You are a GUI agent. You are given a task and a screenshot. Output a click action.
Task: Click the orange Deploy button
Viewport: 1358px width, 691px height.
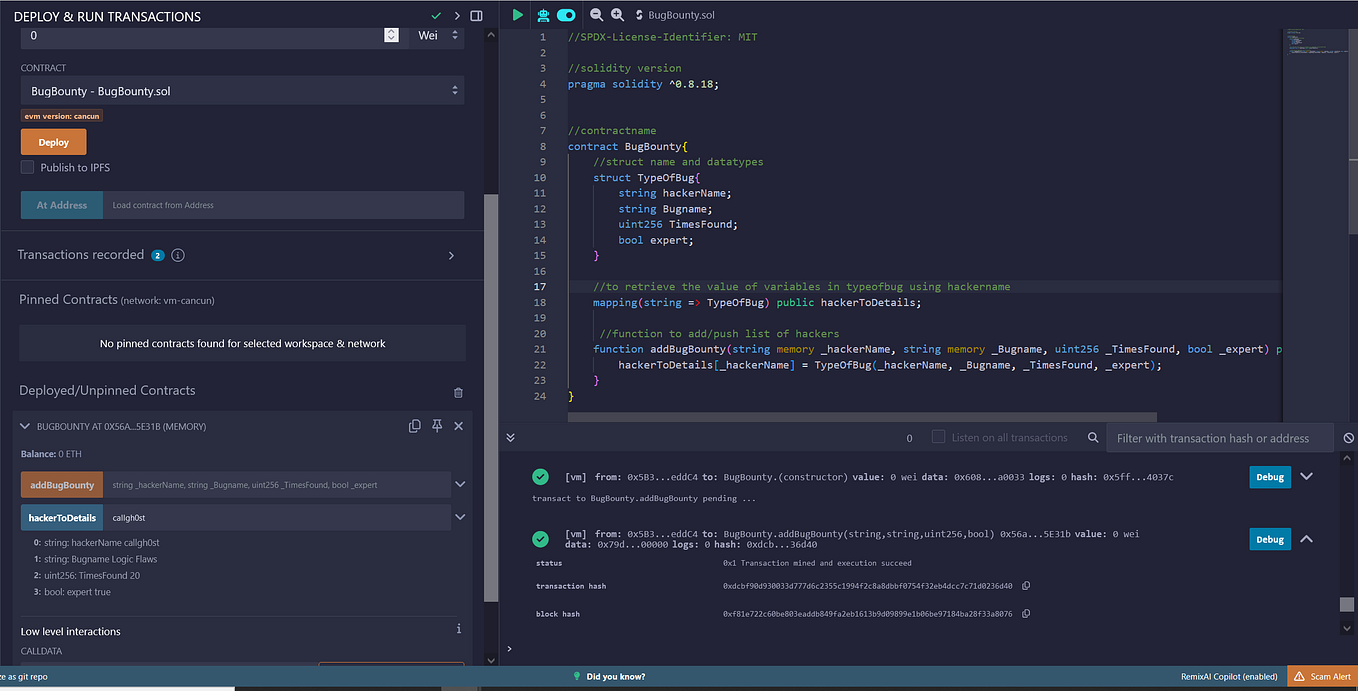click(53, 141)
